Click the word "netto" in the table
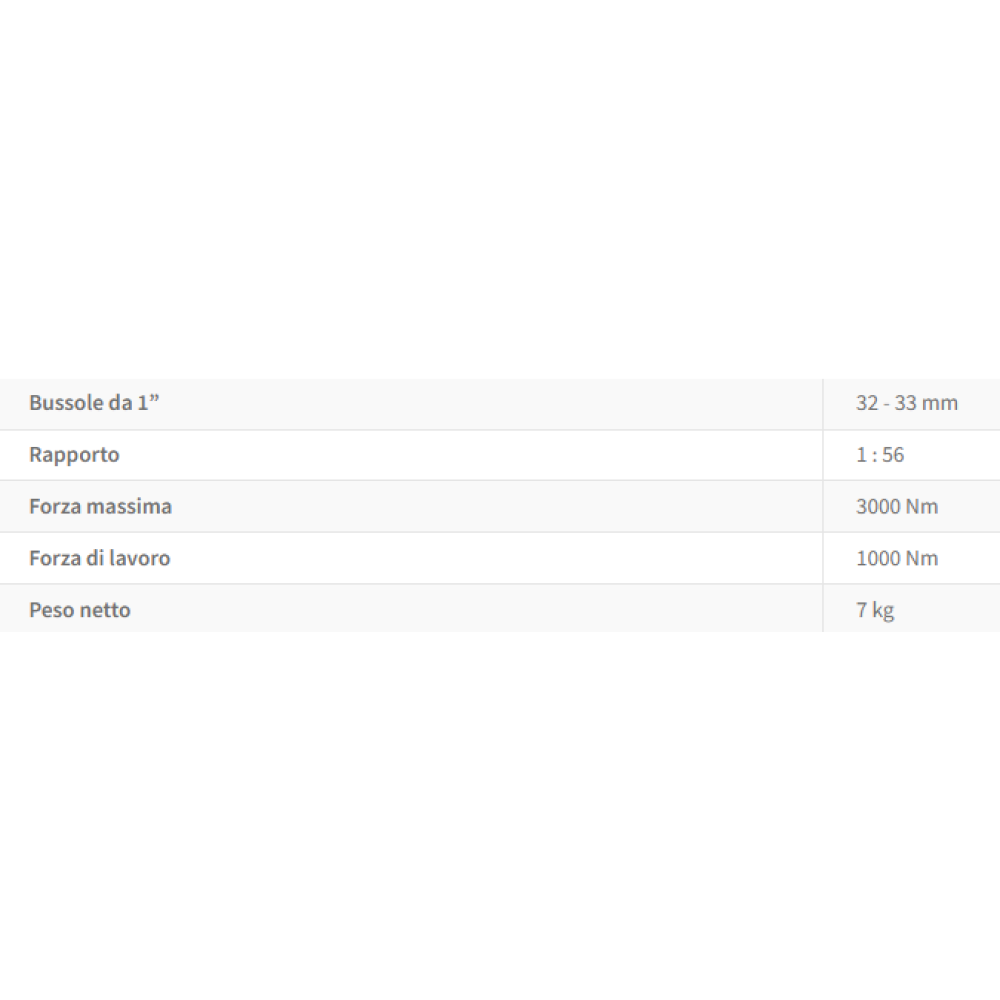 click(104, 610)
